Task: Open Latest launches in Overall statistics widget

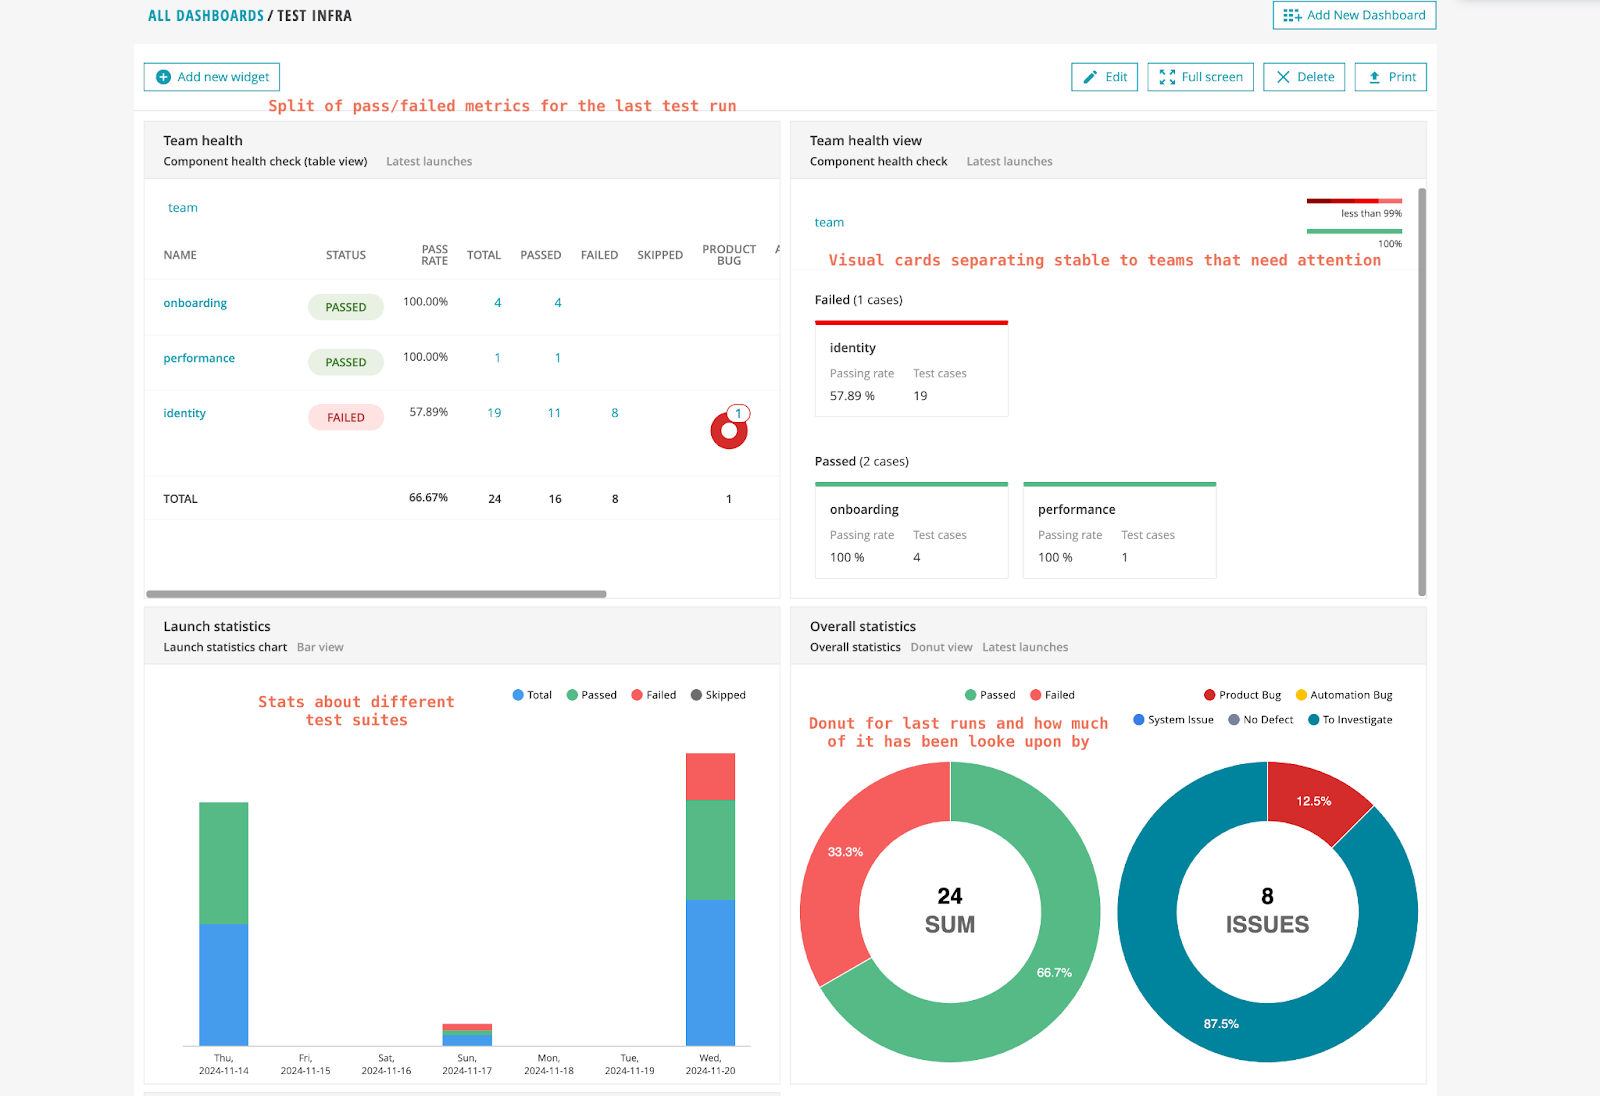Action: pos(1025,647)
